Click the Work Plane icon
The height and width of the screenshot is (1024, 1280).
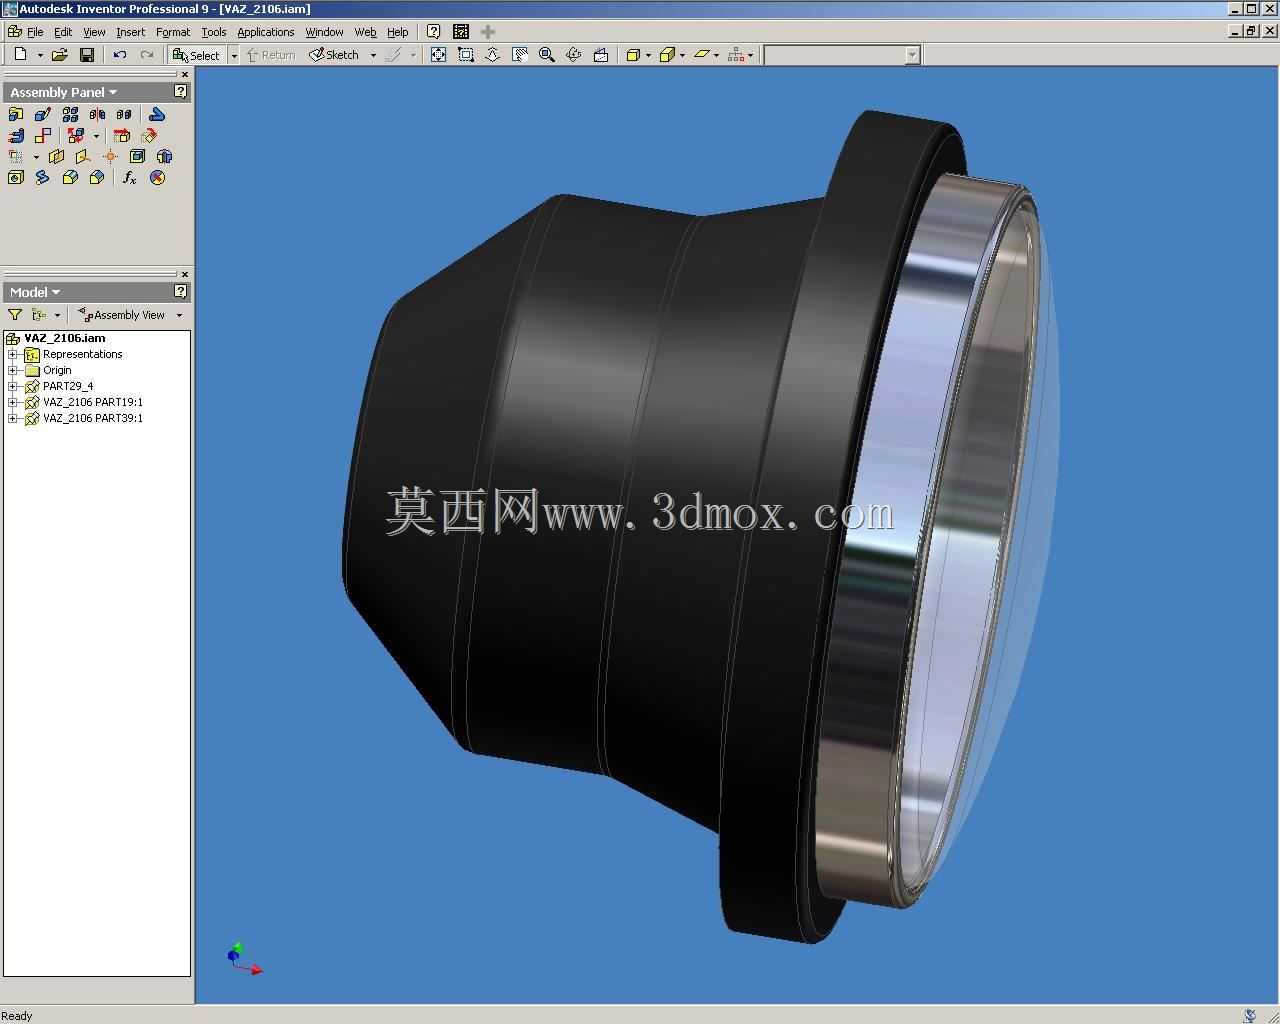coord(56,157)
